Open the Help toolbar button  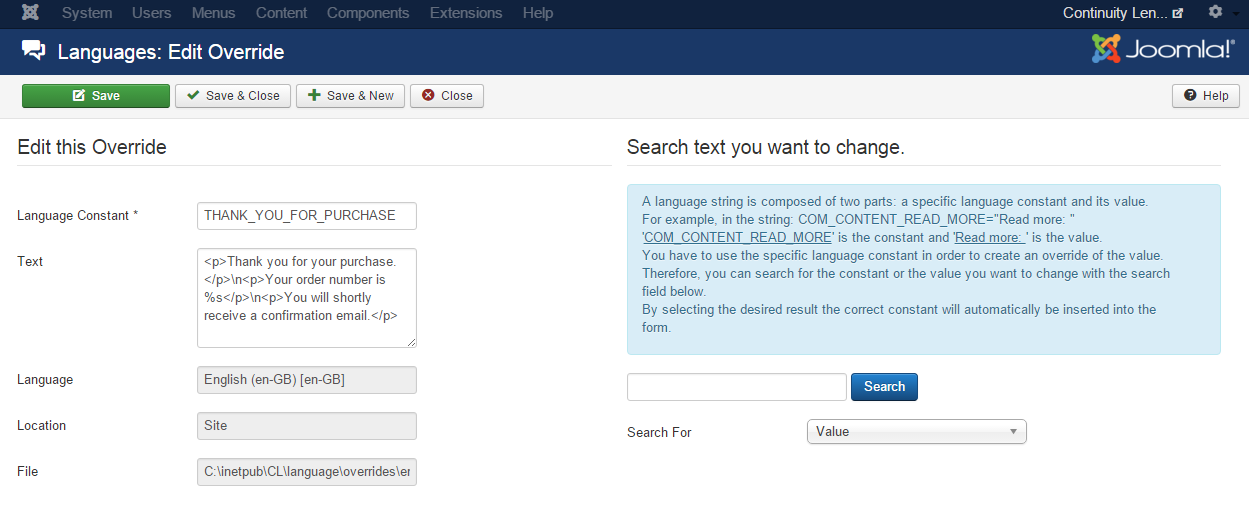(1206, 96)
